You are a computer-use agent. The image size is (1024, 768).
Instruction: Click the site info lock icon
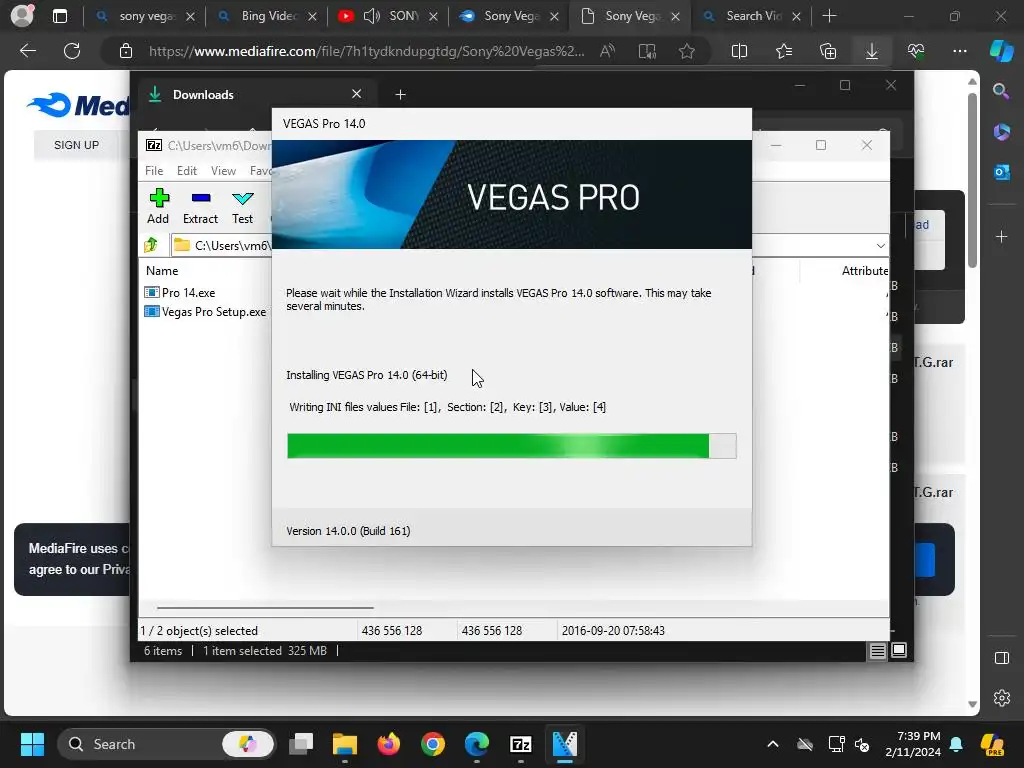coord(126,51)
